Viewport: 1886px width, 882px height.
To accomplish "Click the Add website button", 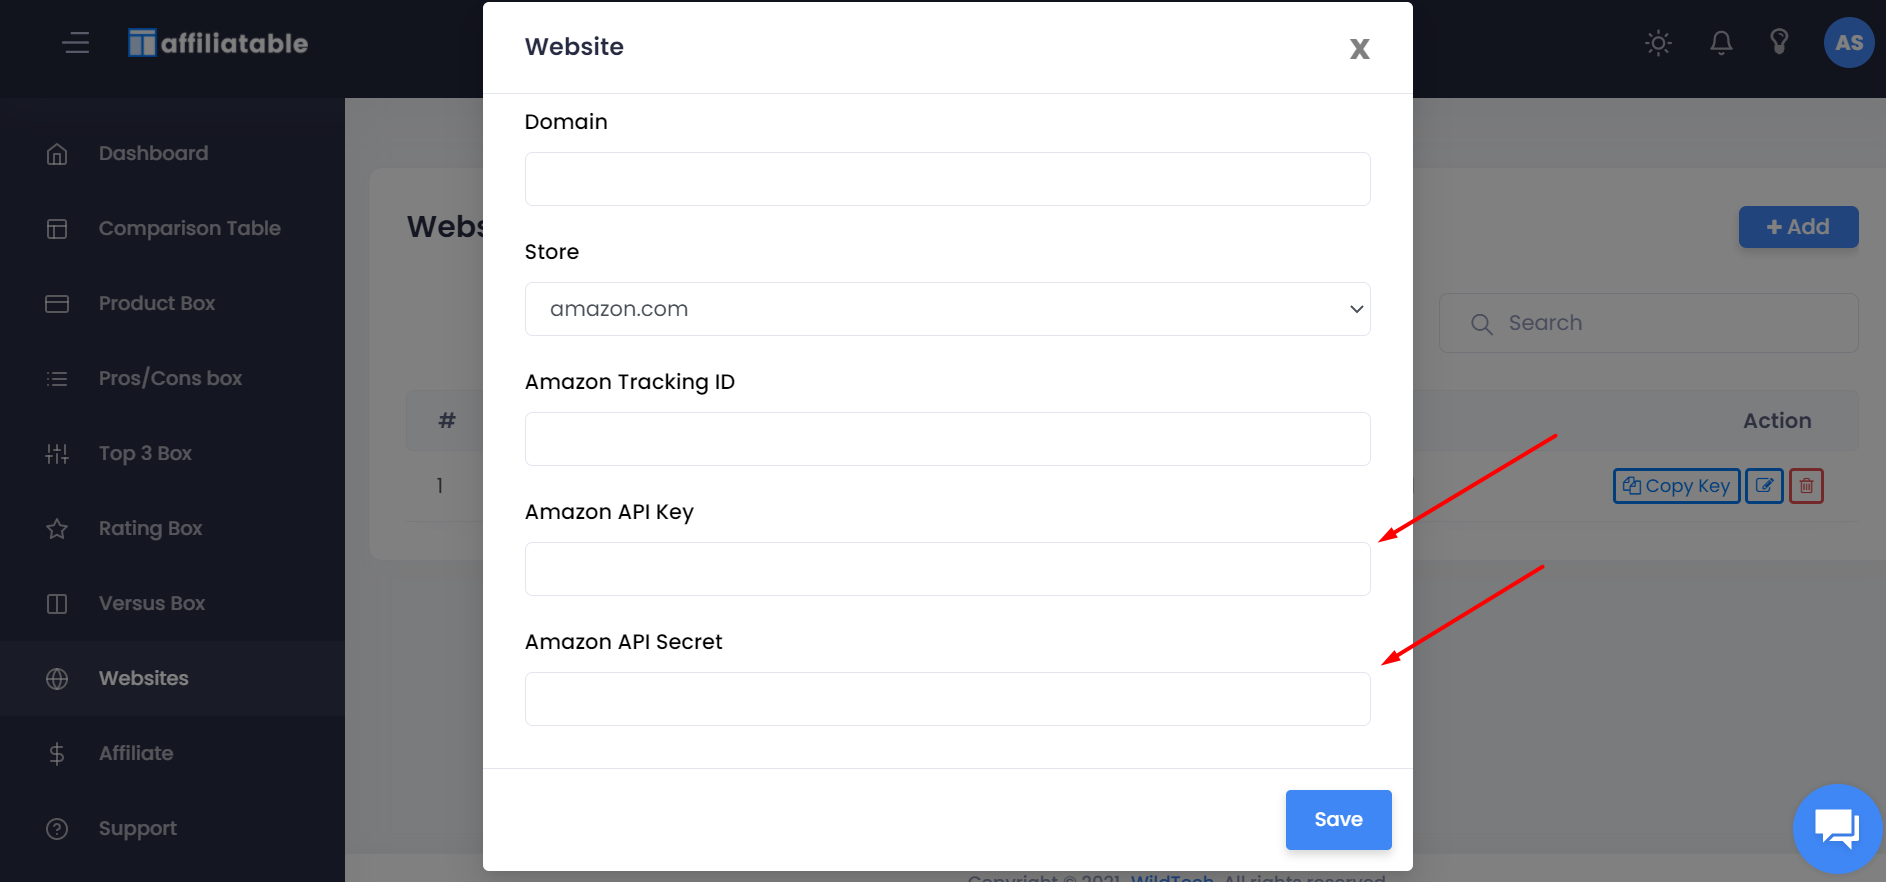I will (1798, 227).
